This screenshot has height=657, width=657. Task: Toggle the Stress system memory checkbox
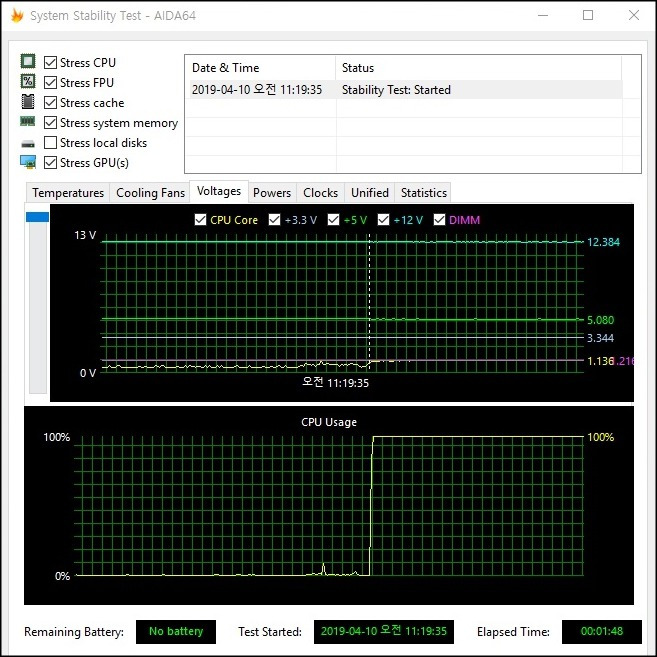click(50, 122)
